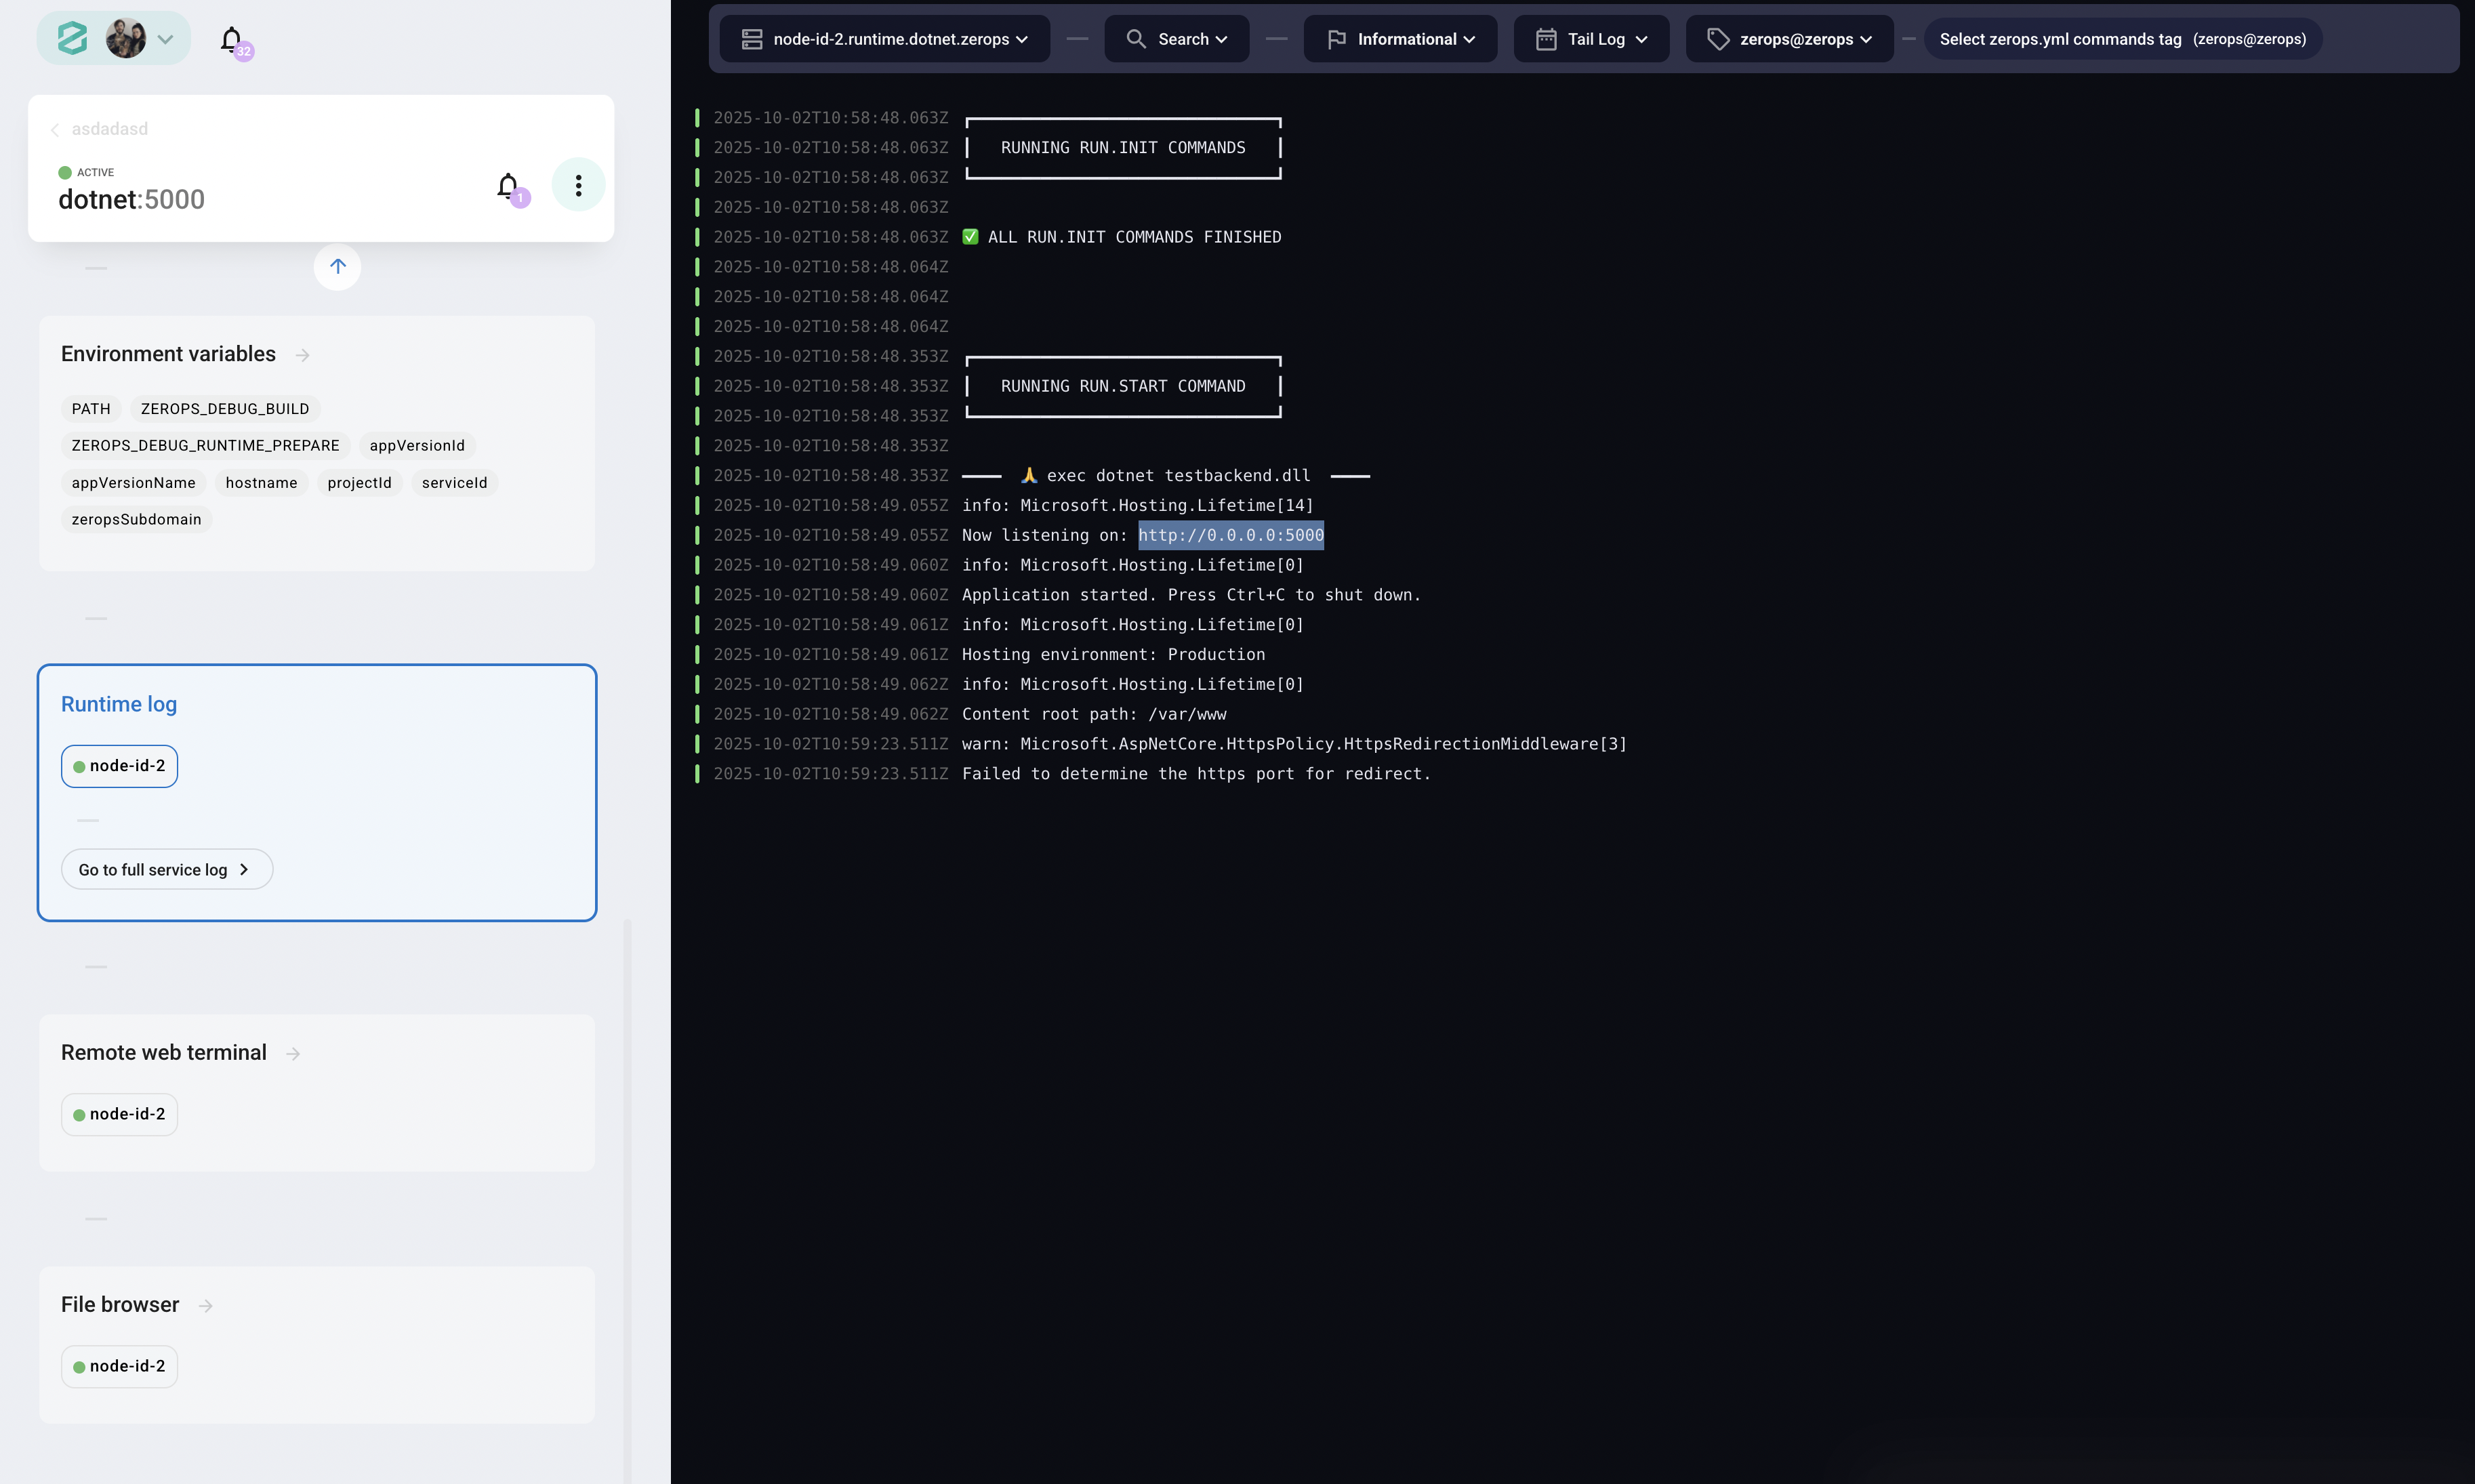Open the zerops@zerops tag dropdown
This screenshot has height=1484, width=2475.
tap(1789, 39)
